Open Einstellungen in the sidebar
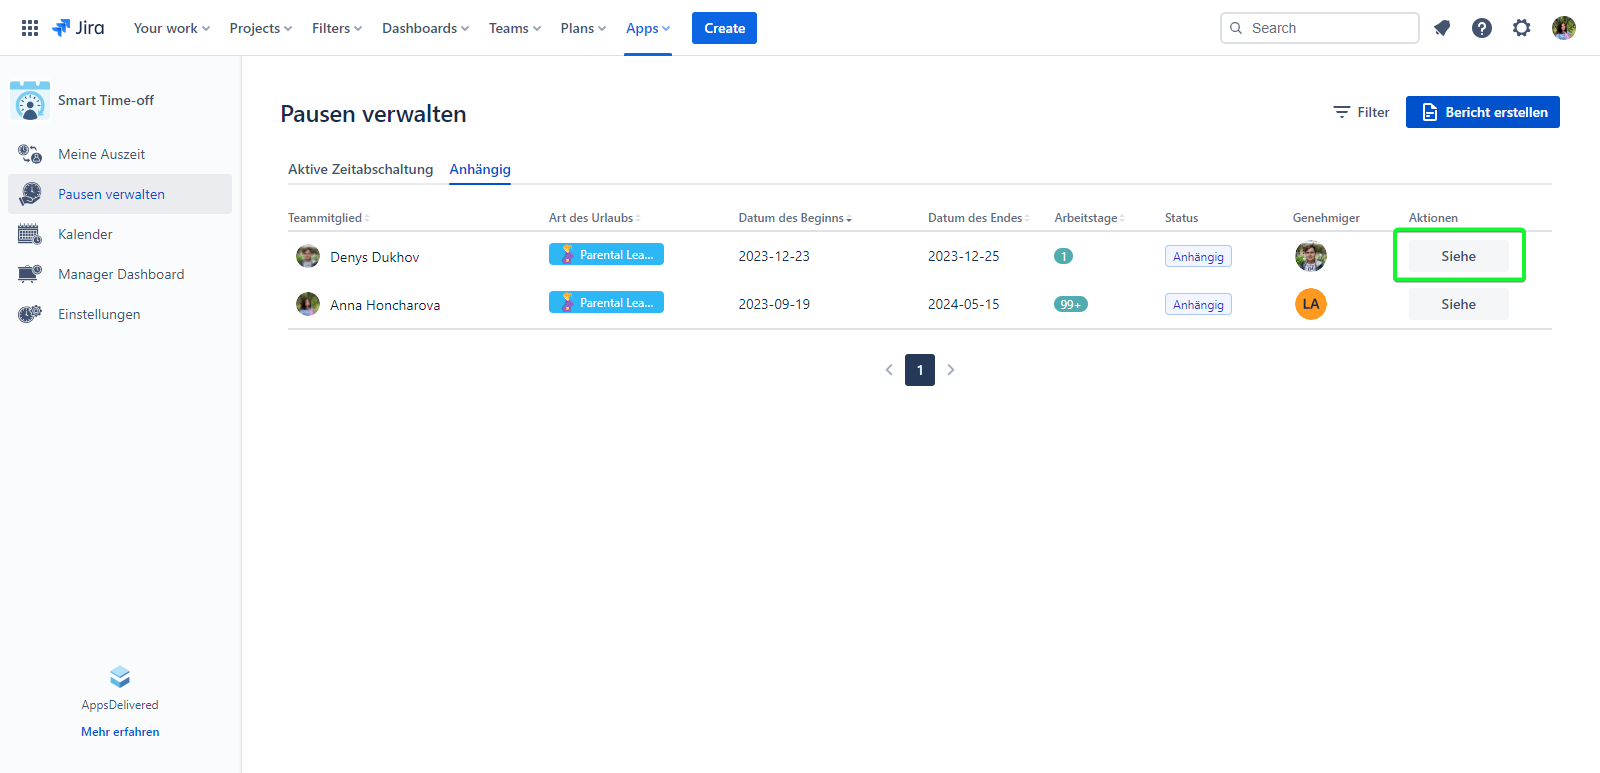The width and height of the screenshot is (1600, 773). (99, 314)
